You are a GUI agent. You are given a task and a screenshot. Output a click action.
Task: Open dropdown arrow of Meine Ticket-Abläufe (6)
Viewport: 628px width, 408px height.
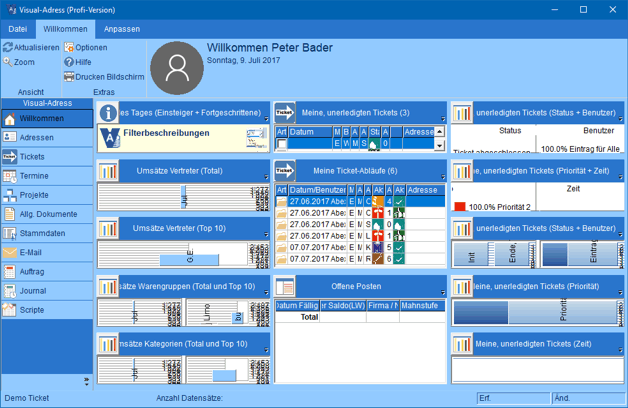coord(443,177)
